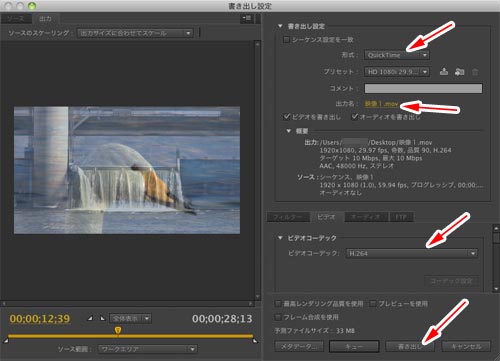Switch to the オーディオ tab
Viewport: 500px width, 361px height.
(366, 217)
